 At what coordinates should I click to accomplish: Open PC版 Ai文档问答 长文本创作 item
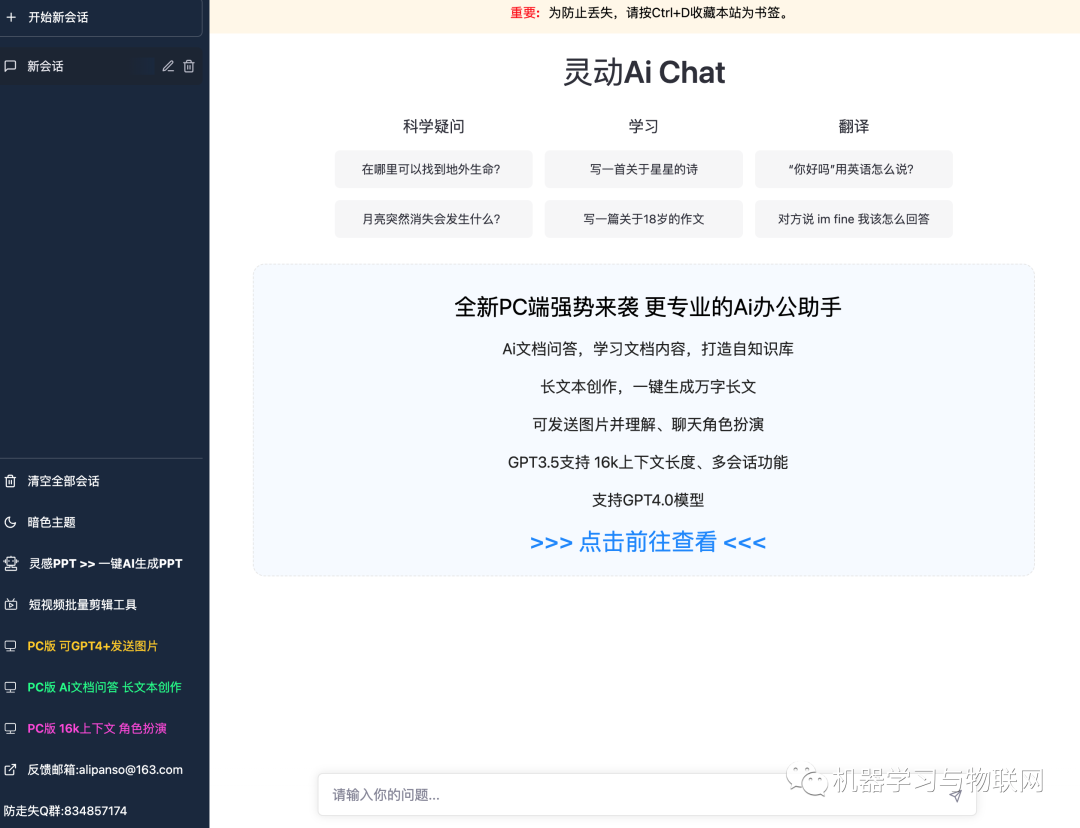click(x=104, y=687)
